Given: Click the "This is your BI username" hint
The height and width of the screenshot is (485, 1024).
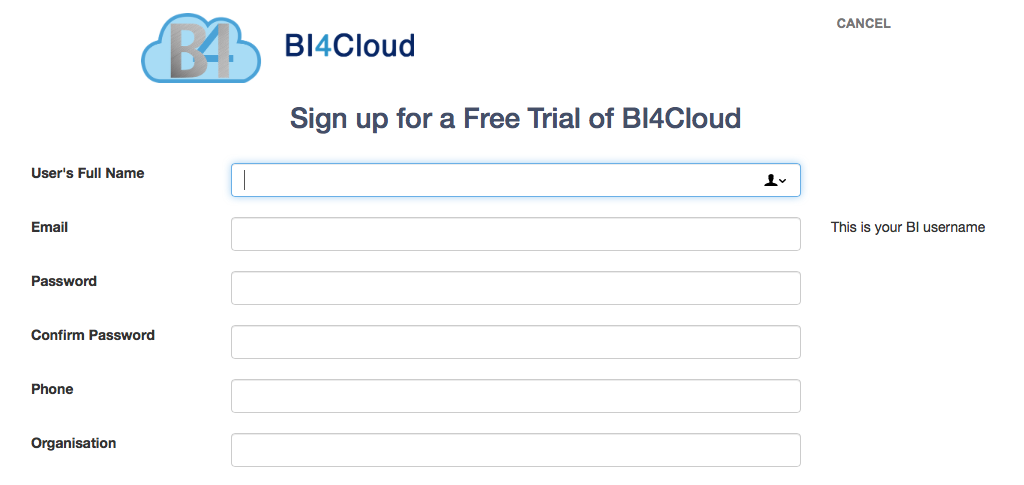Looking at the screenshot, I should (x=908, y=227).
